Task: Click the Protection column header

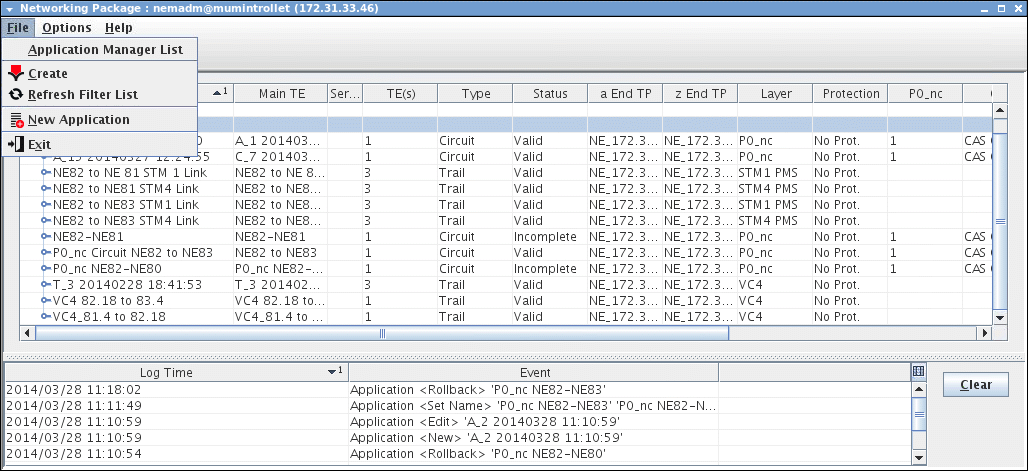Action: pyautogui.click(x=850, y=94)
